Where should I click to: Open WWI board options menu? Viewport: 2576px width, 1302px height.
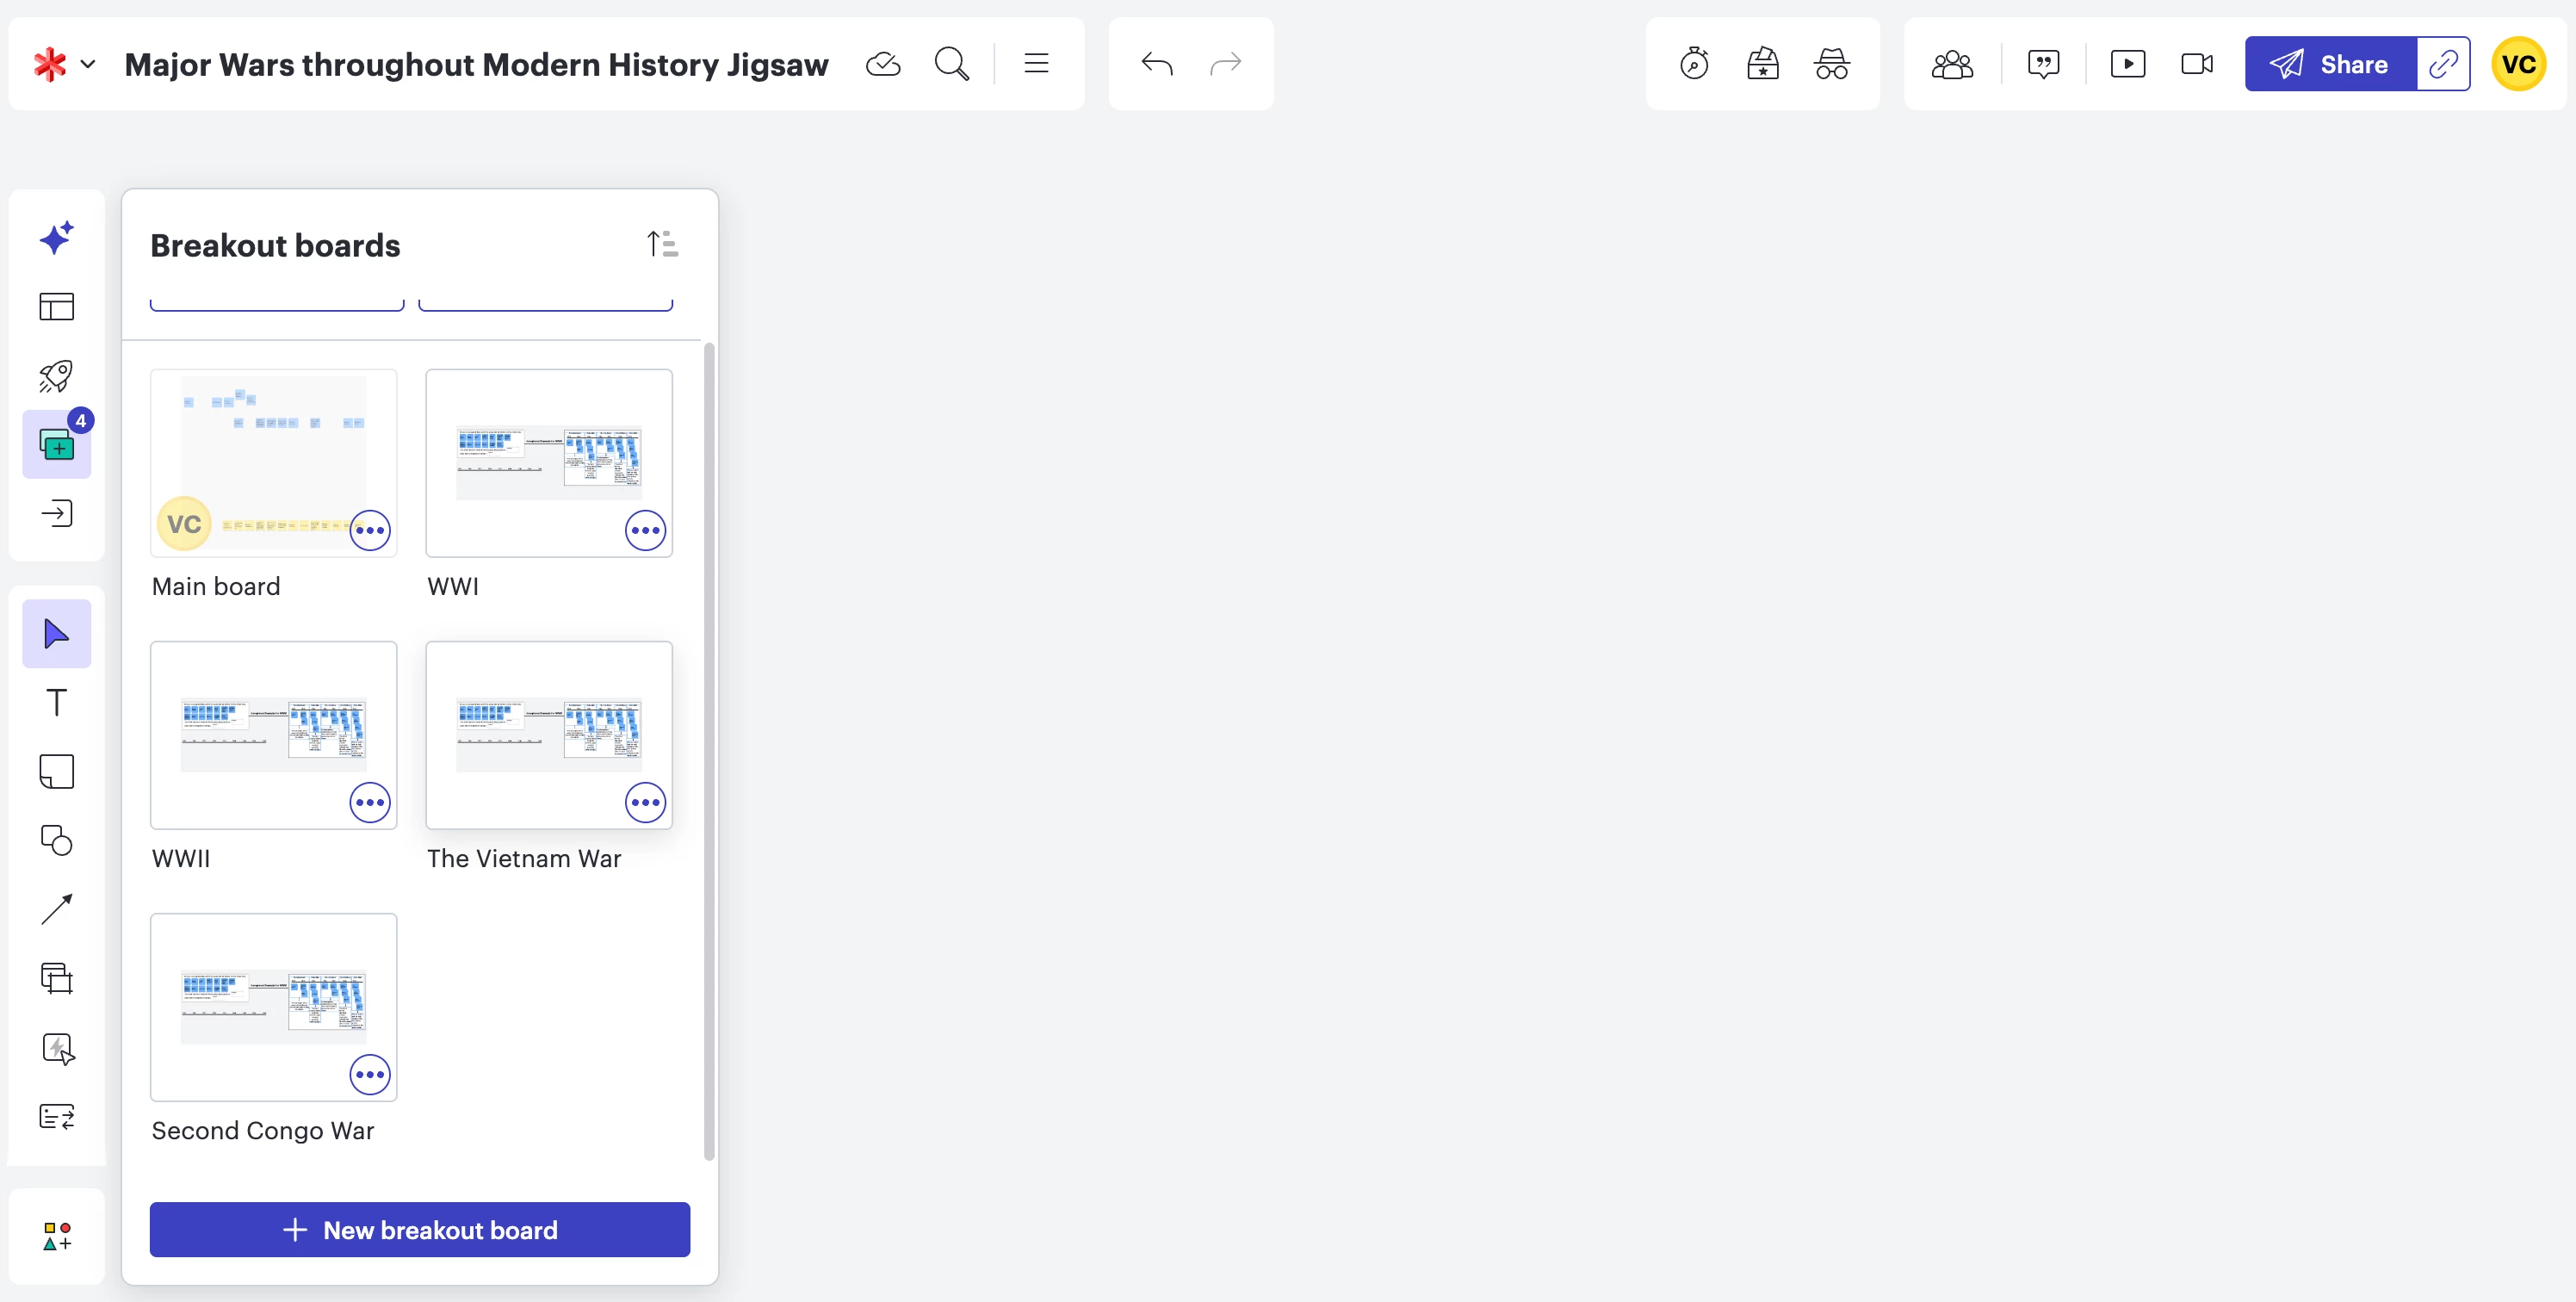click(x=645, y=530)
